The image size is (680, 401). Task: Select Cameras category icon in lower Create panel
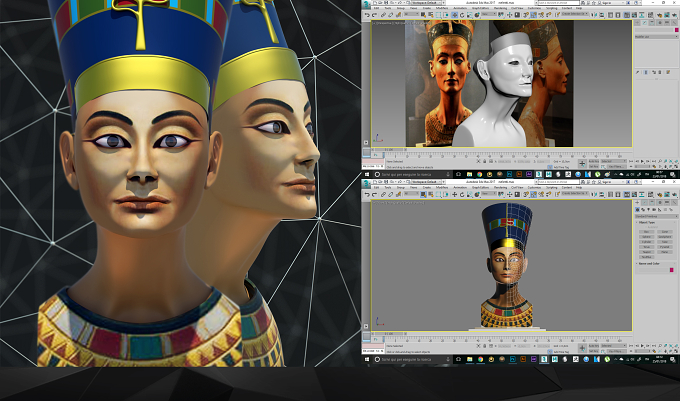pyautogui.click(x=654, y=210)
